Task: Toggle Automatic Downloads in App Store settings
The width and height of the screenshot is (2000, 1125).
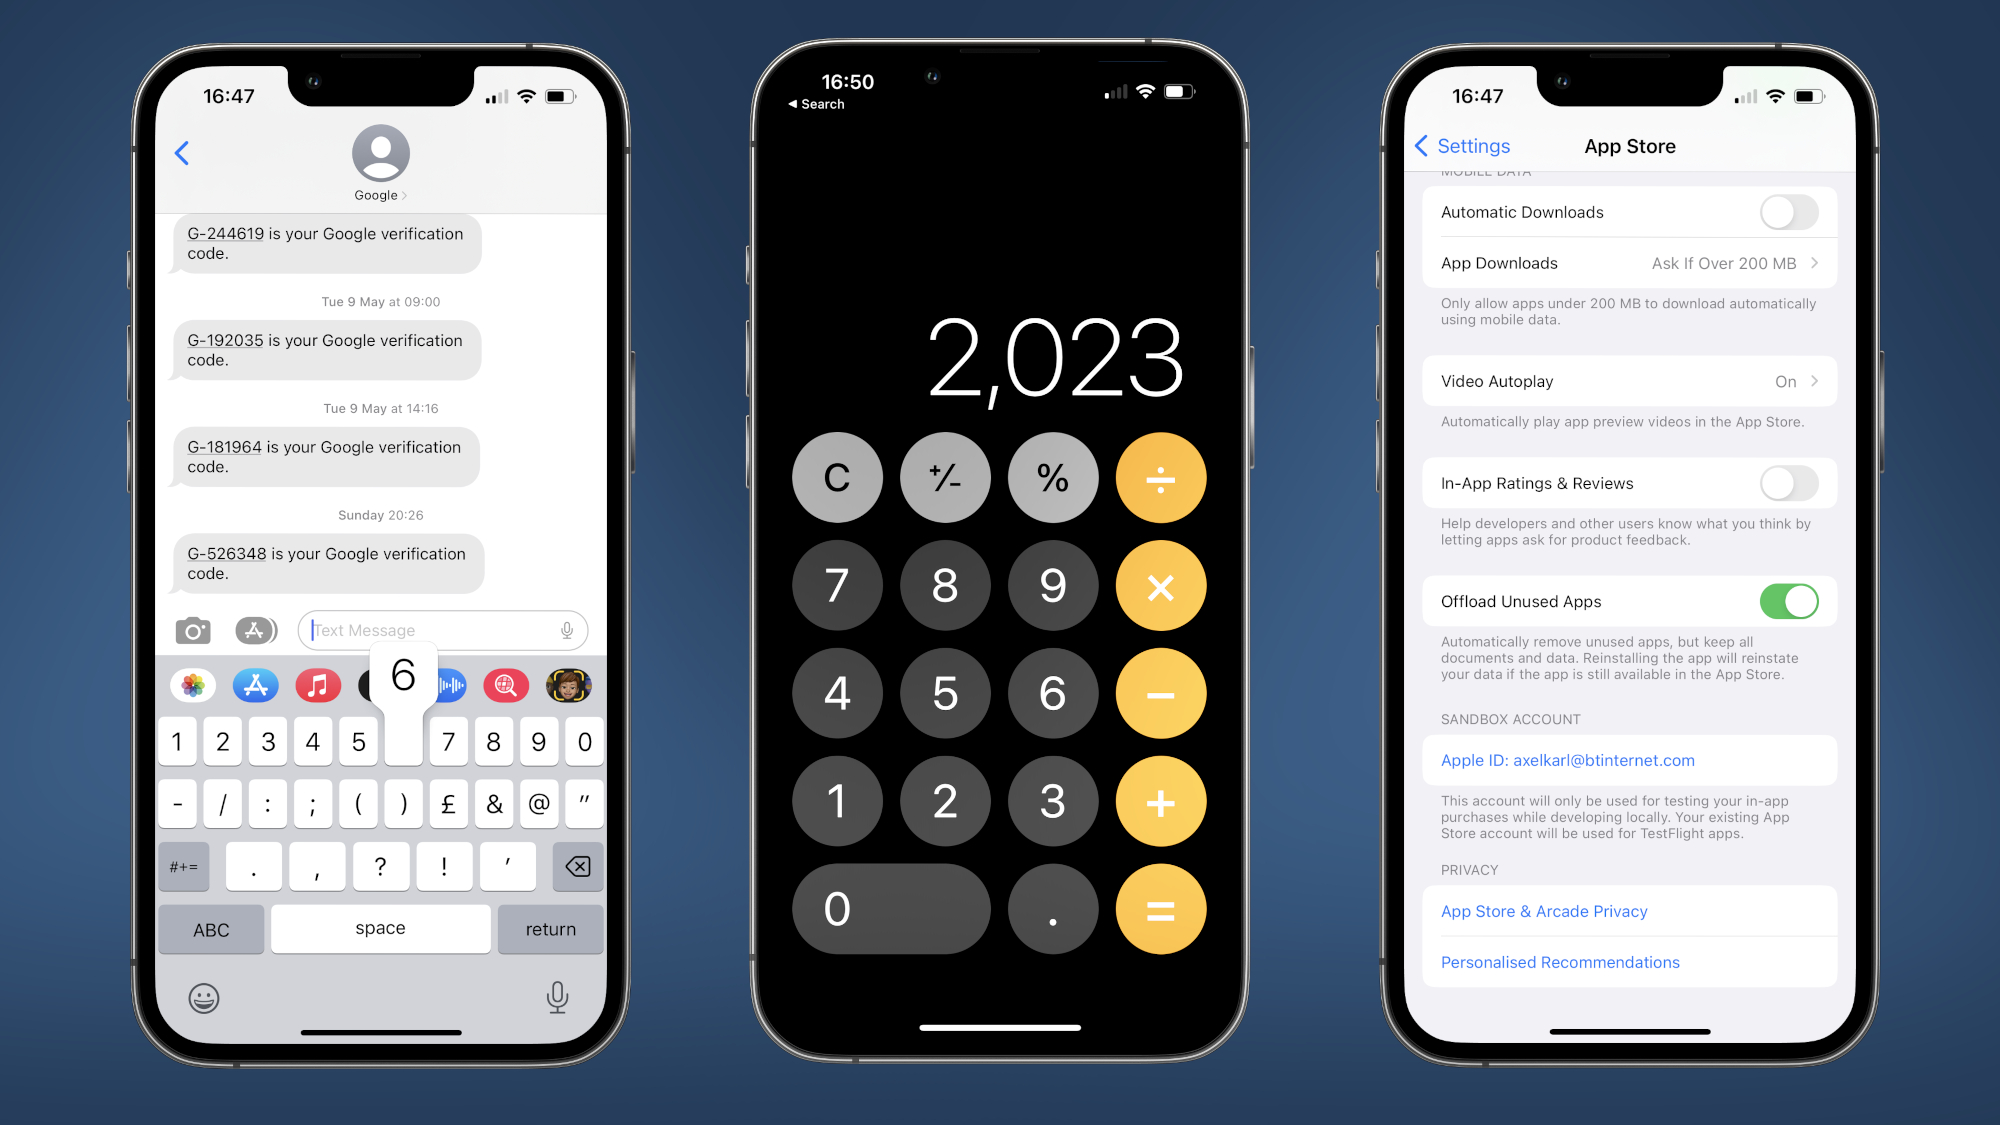Action: (1786, 212)
